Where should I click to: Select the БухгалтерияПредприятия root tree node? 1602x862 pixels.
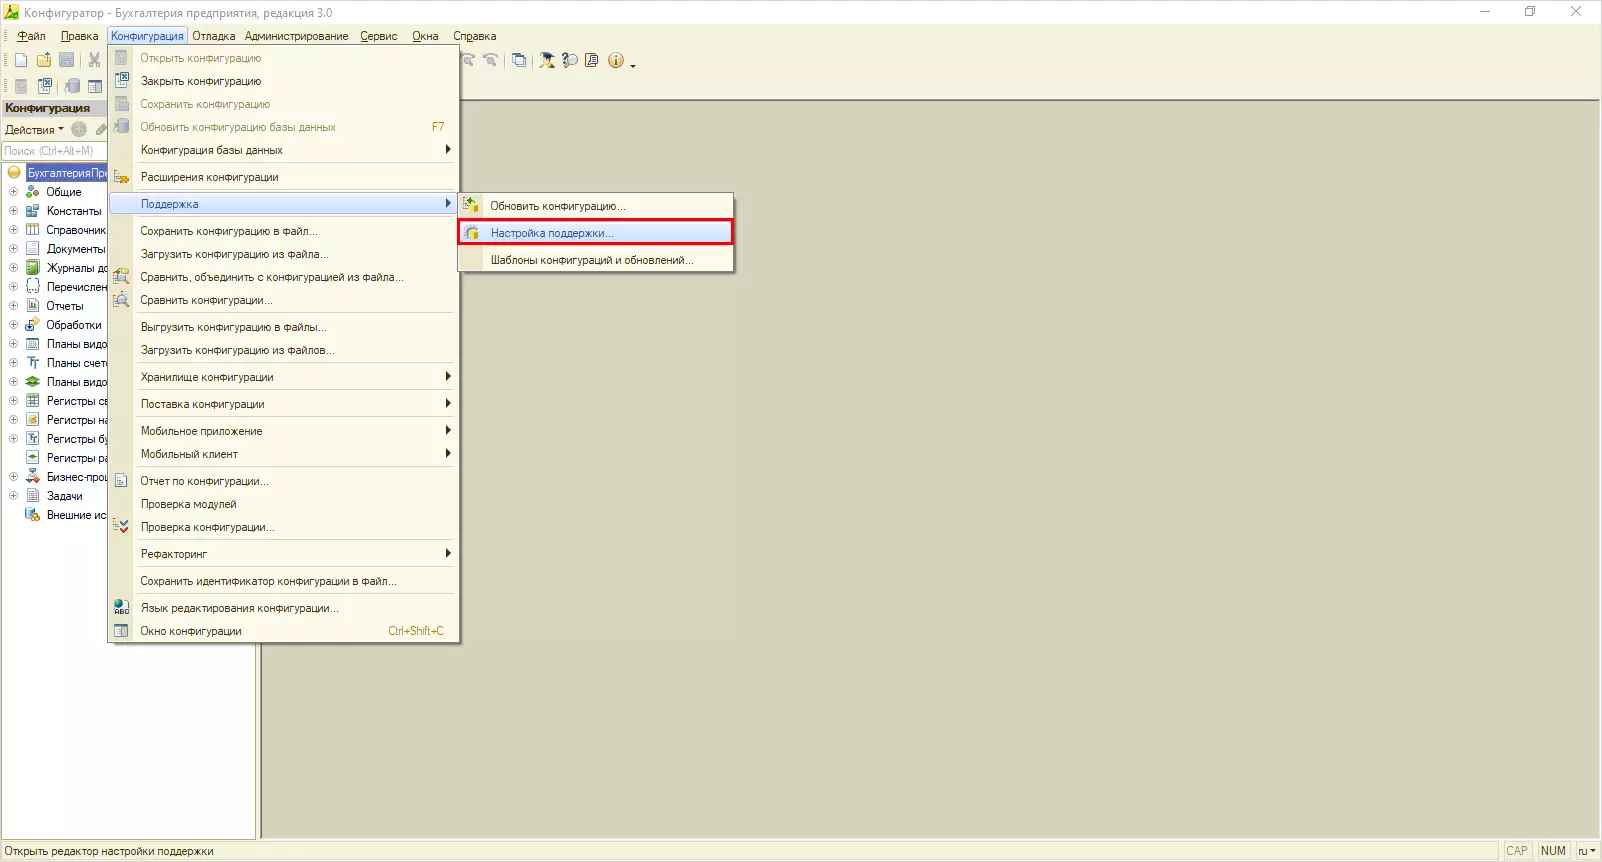point(66,173)
